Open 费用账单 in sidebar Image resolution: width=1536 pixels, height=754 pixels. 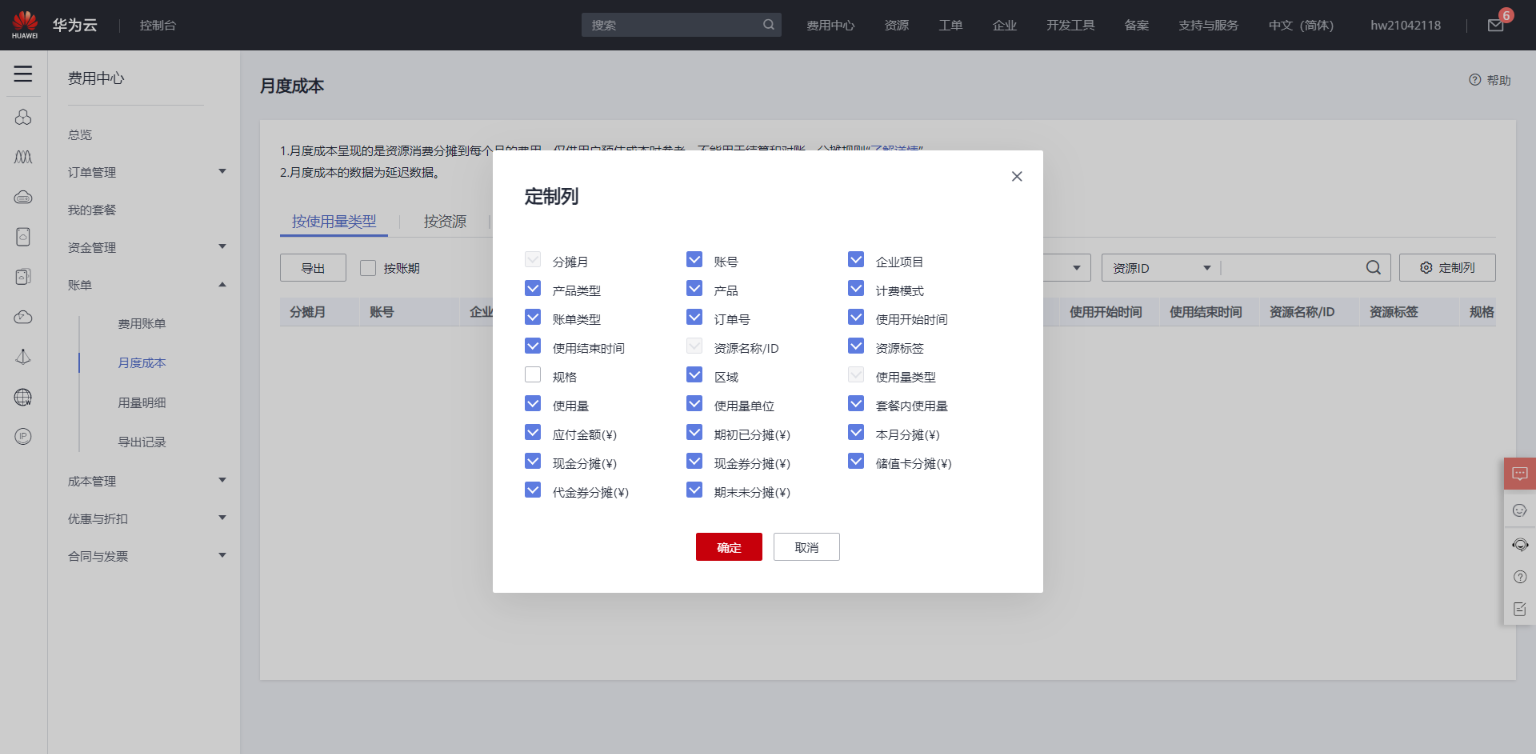point(142,324)
